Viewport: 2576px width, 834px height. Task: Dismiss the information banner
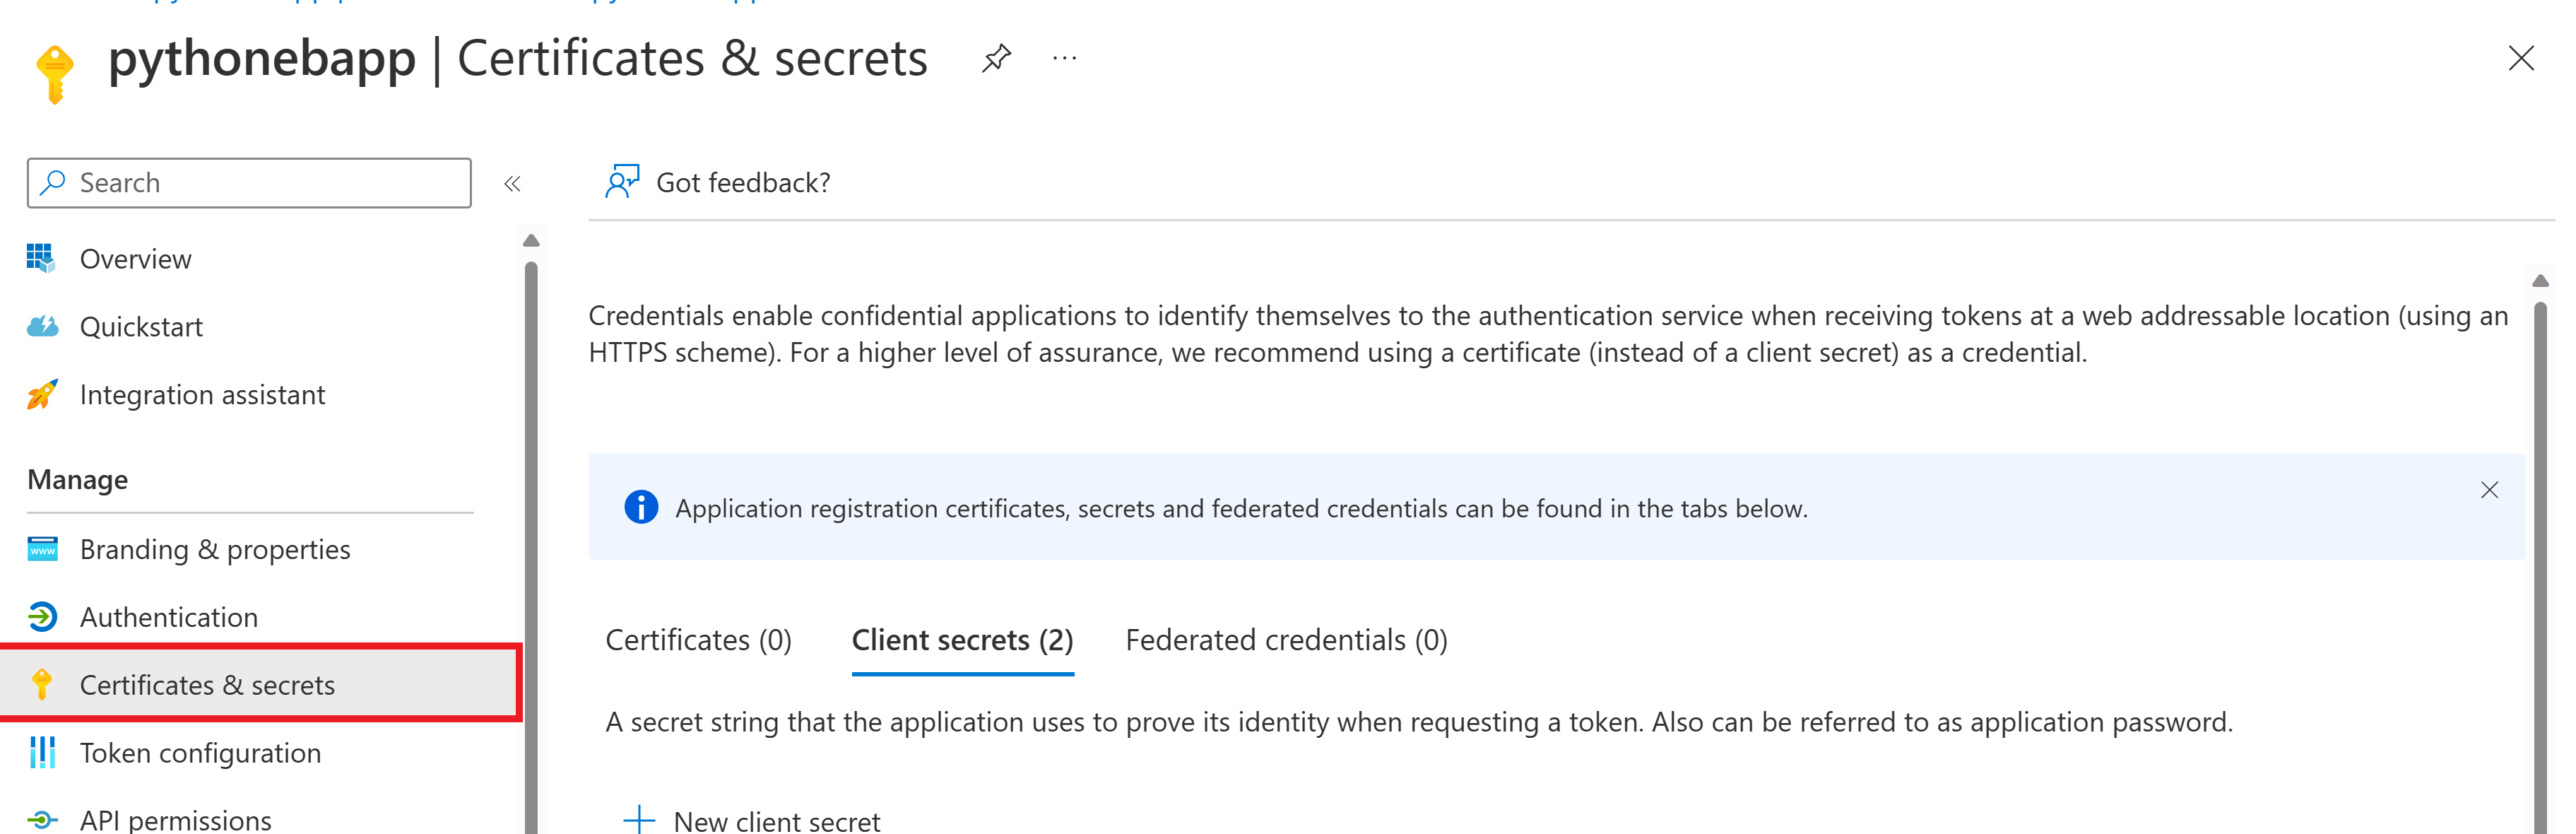pos(2489,490)
